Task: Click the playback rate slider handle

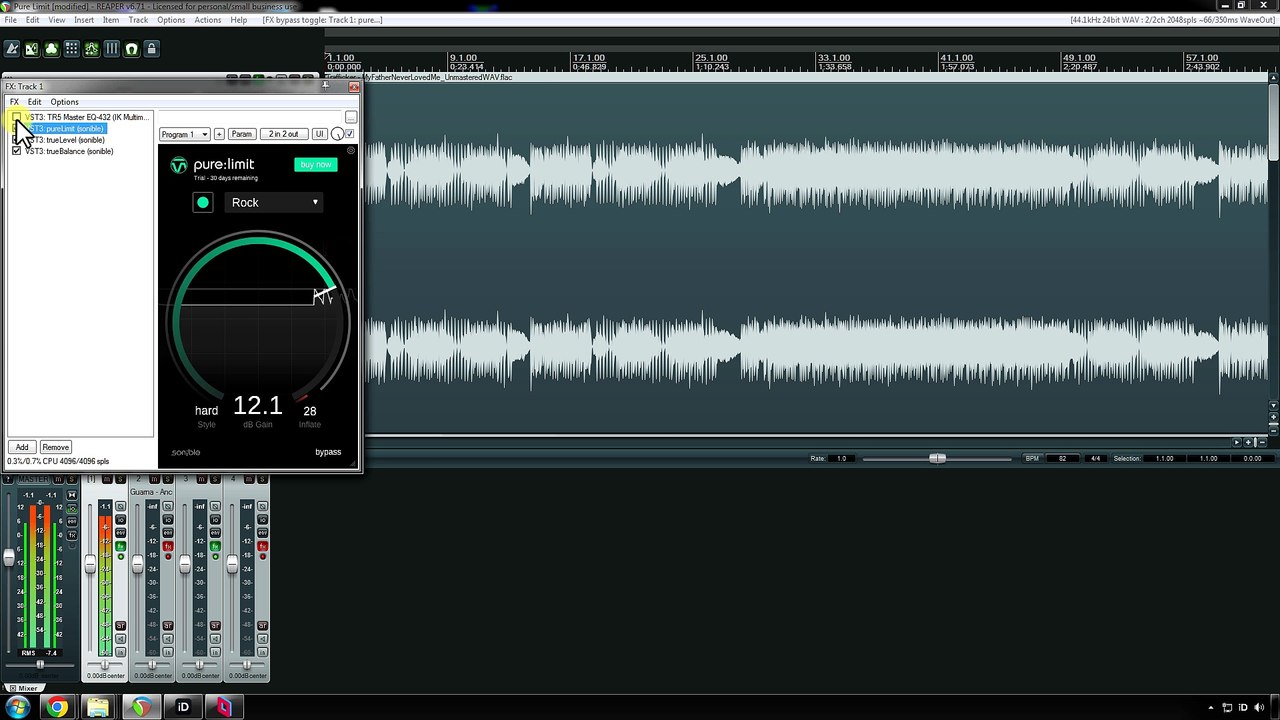Action: 937,458
